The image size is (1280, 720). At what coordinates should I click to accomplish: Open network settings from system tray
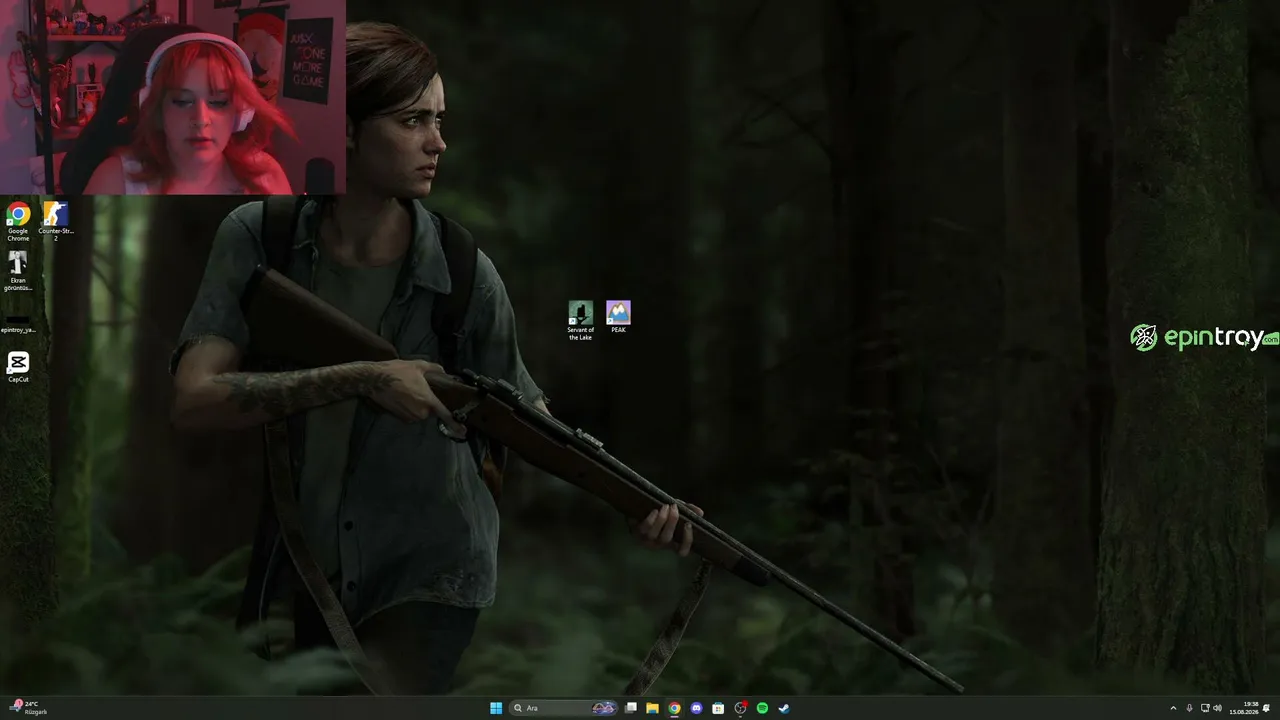click(x=1205, y=708)
